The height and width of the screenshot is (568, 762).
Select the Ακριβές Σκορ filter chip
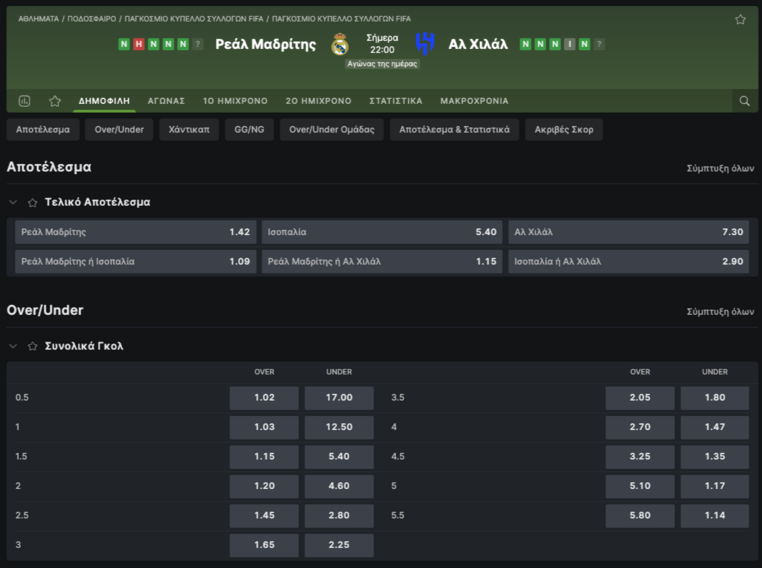tap(564, 130)
